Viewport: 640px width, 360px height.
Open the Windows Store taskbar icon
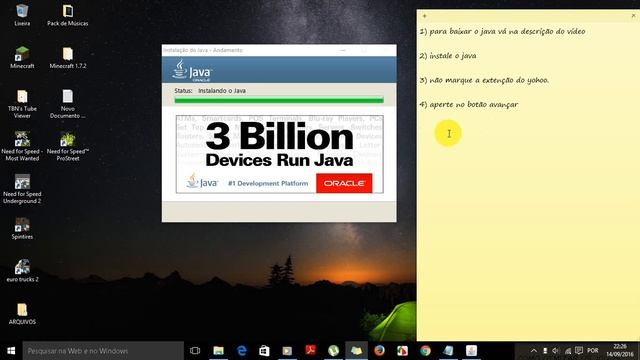pyautogui.click(x=264, y=351)
